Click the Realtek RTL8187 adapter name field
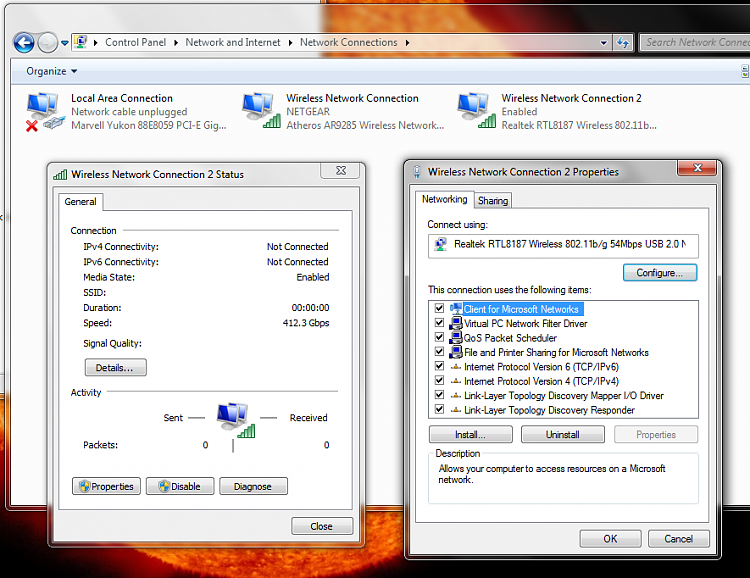The height and width of the screenshot is (578, 750). coord(563,246)
